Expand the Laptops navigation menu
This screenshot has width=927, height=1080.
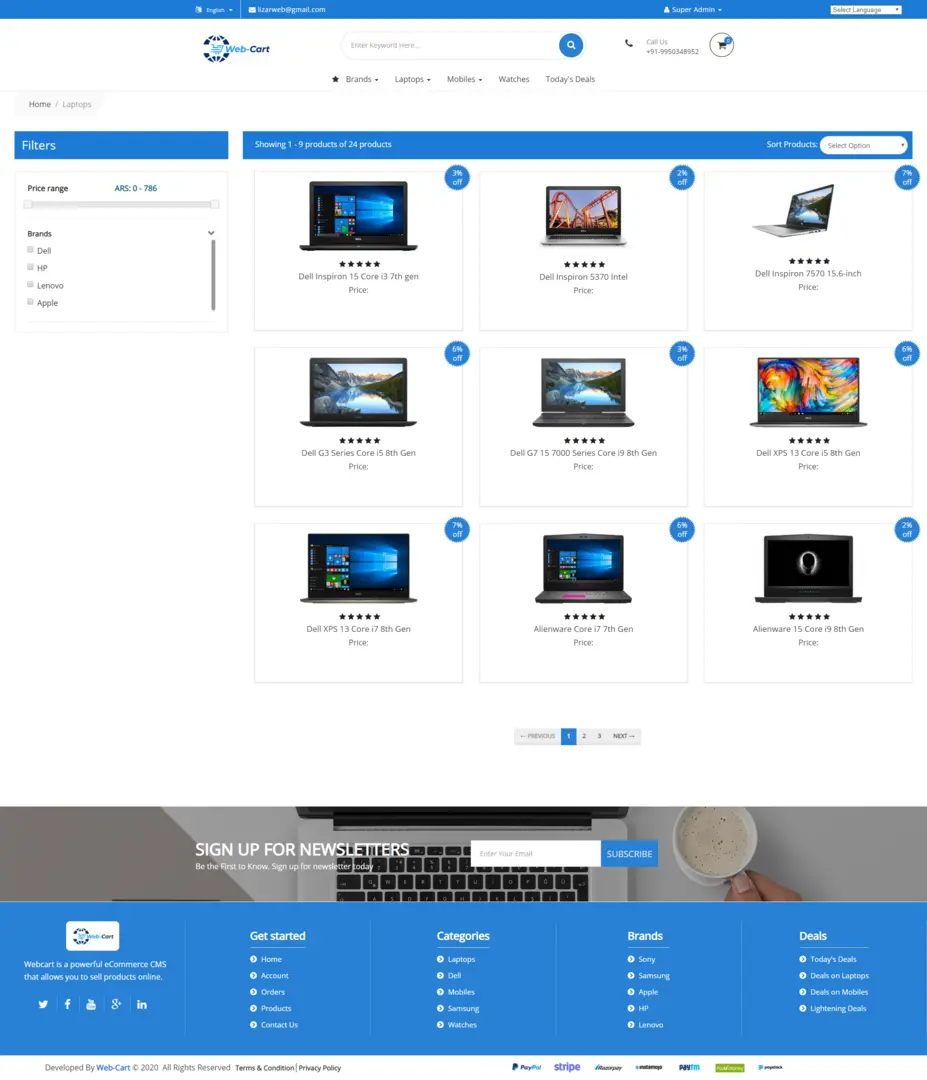tap(413, 79)
